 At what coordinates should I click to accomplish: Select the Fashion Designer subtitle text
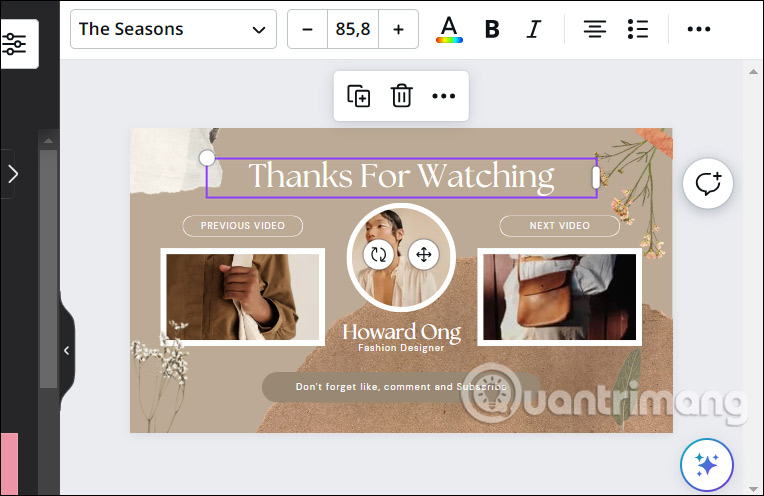click(x=401, y=348)
